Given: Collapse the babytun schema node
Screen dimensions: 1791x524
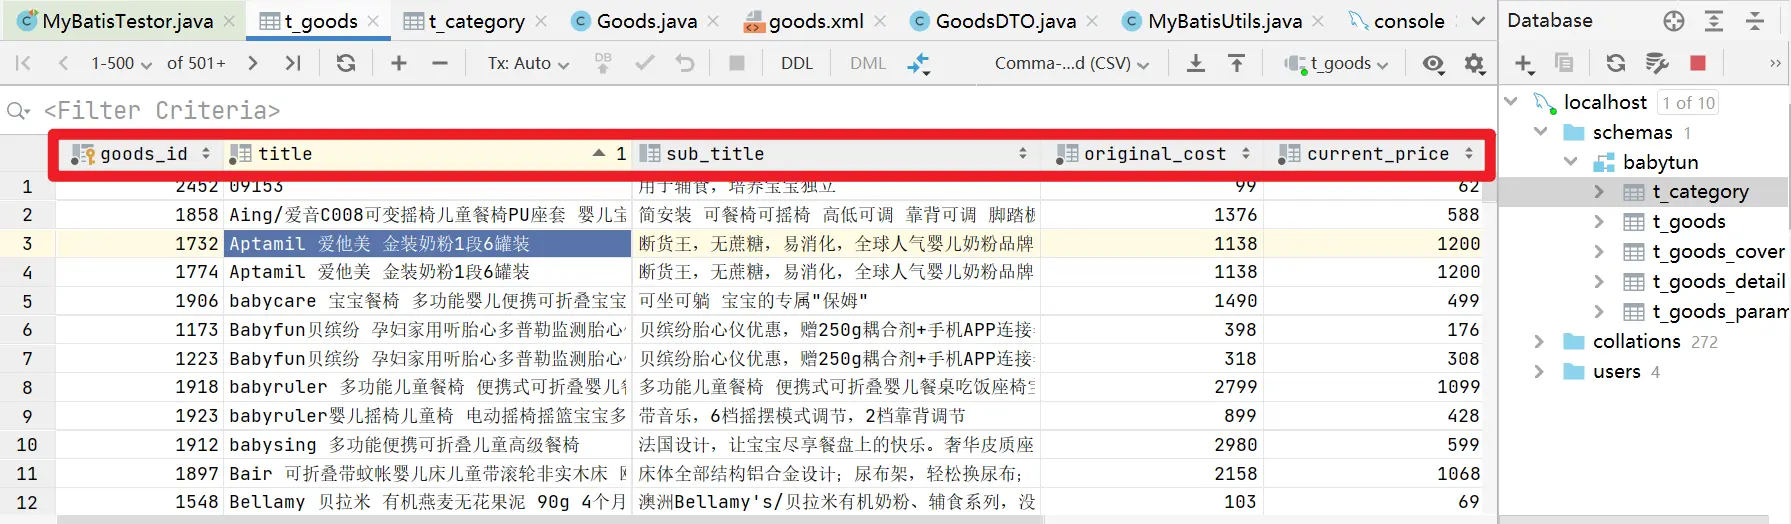Looking at the screenshot, I should pyautogui.click(x=1571, y=162).
